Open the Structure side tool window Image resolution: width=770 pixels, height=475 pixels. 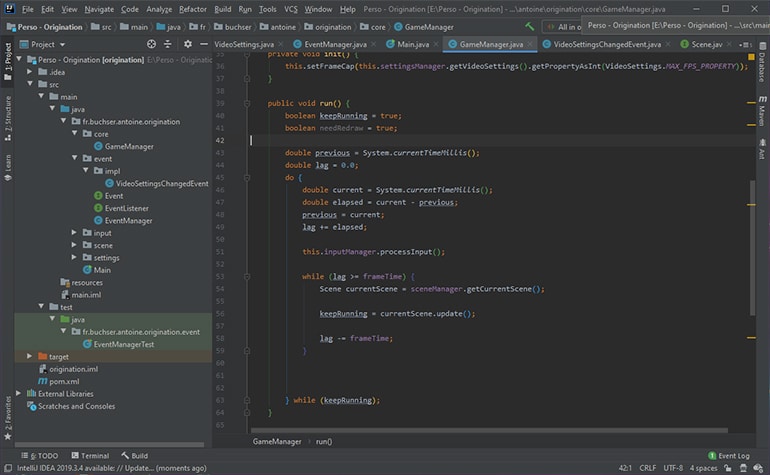[7, 118]
